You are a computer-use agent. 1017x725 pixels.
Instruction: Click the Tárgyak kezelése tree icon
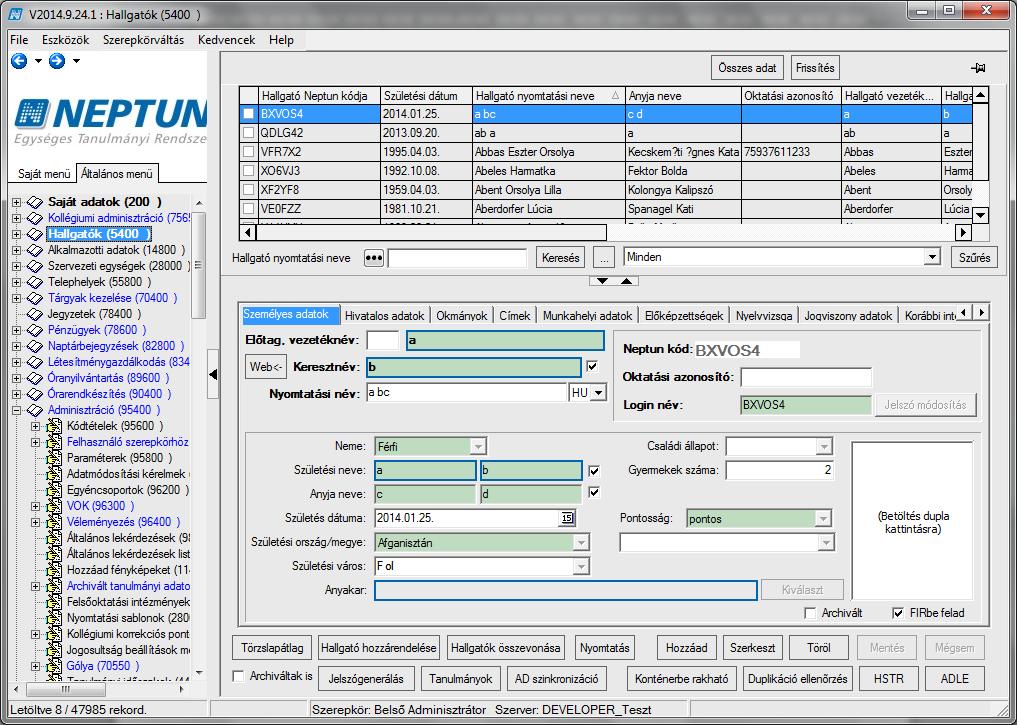pos(35,298)
